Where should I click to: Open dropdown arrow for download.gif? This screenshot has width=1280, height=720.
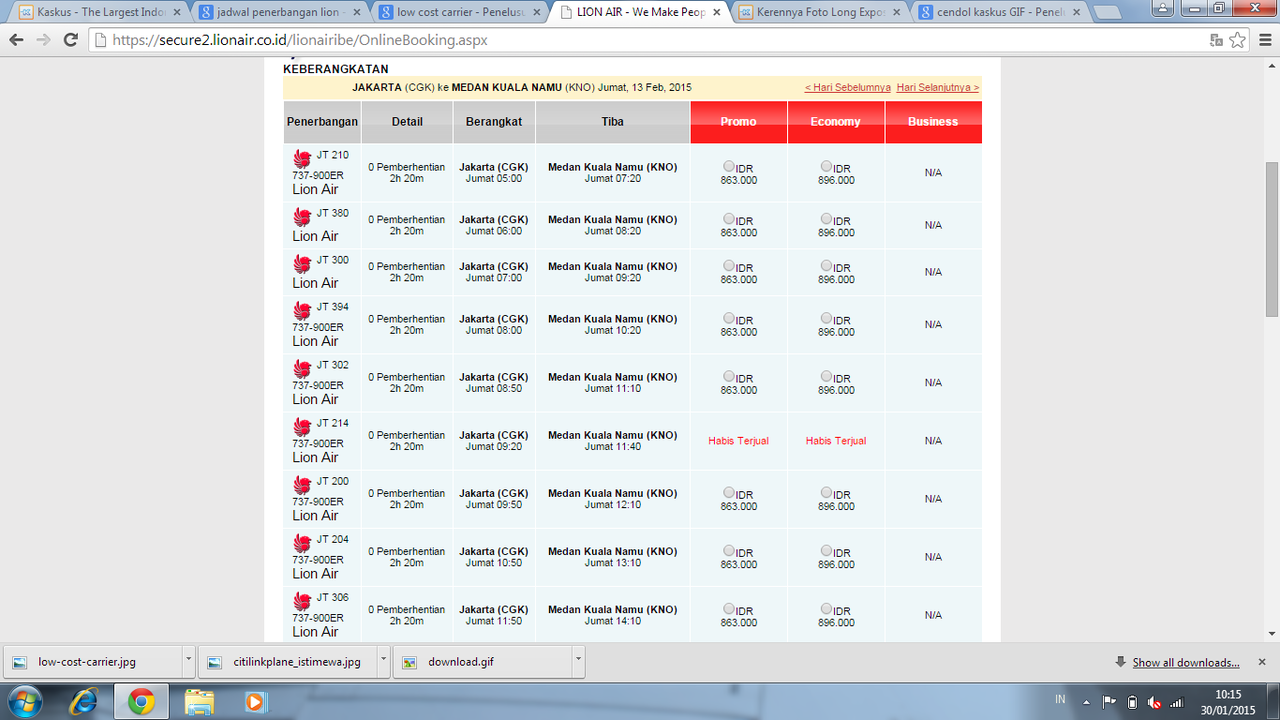click(x=577, y=661)
